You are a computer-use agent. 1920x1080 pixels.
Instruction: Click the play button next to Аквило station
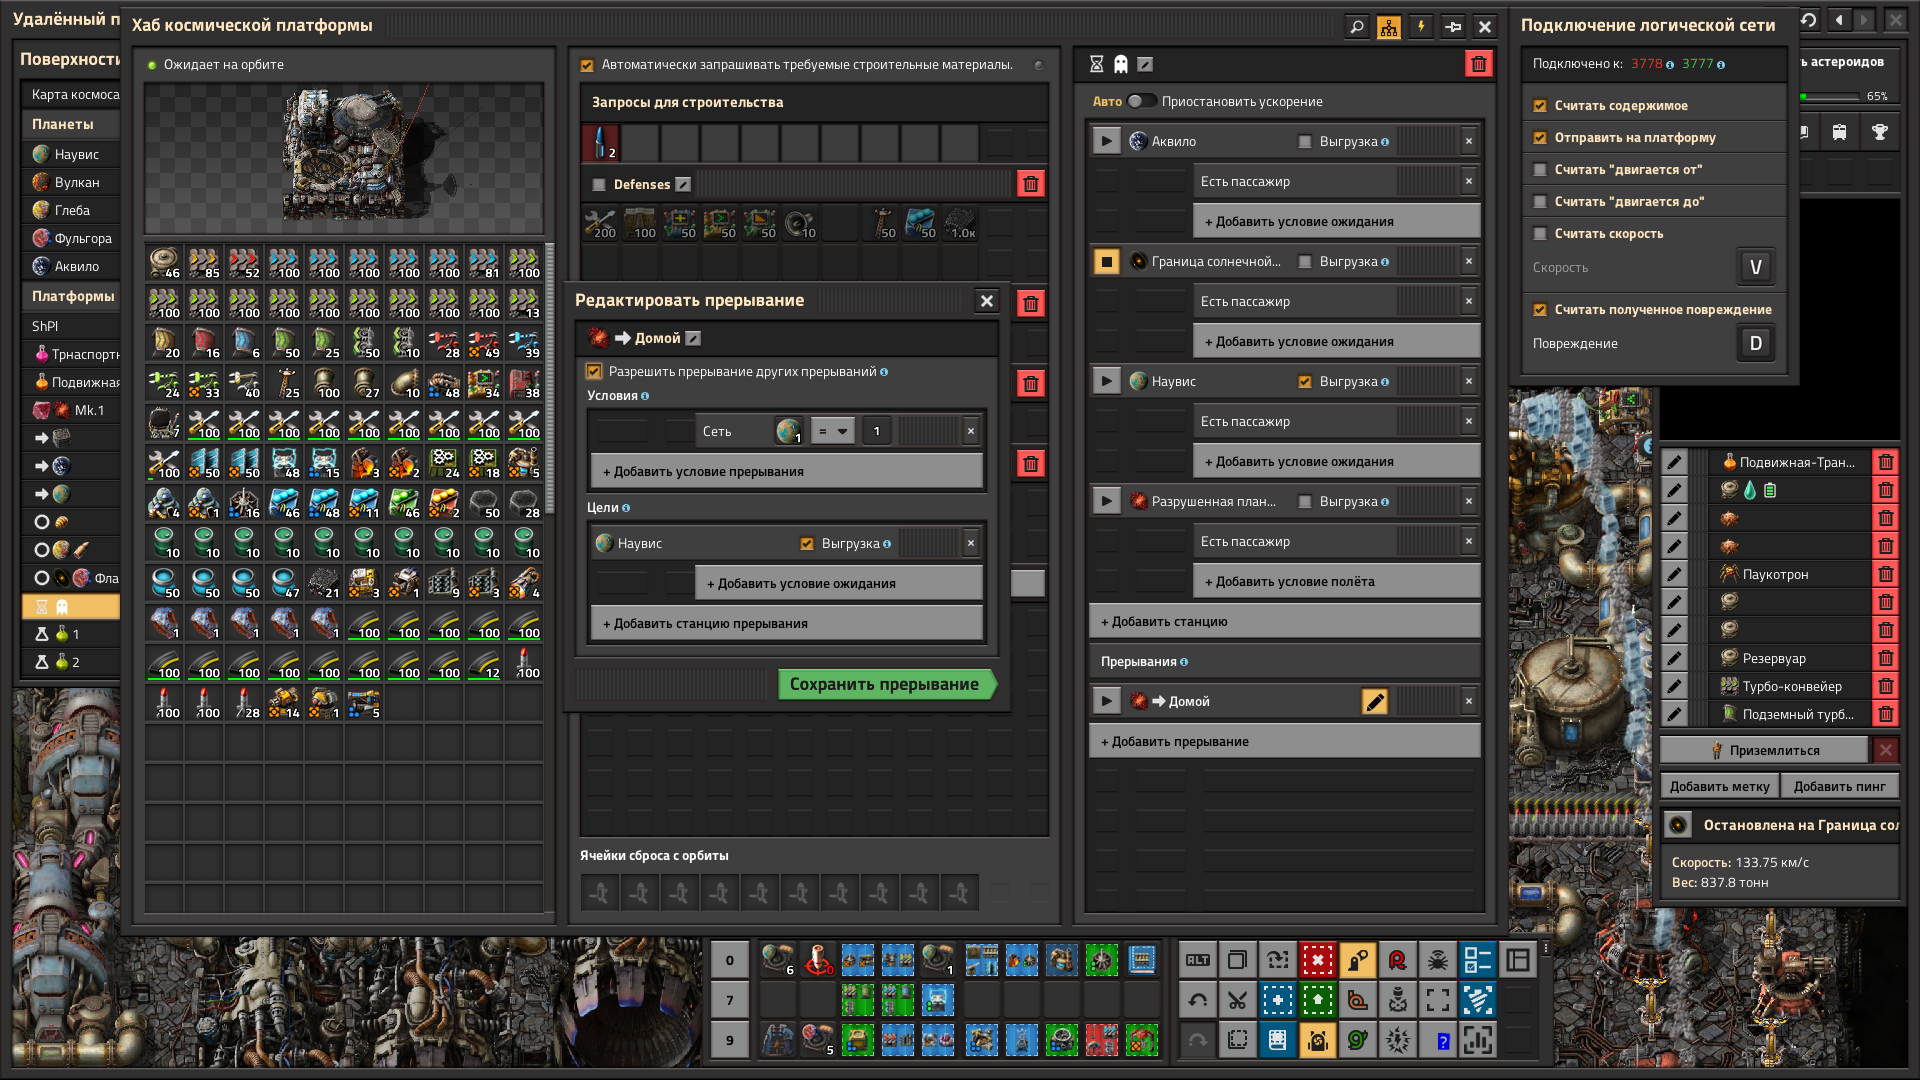1106,141
